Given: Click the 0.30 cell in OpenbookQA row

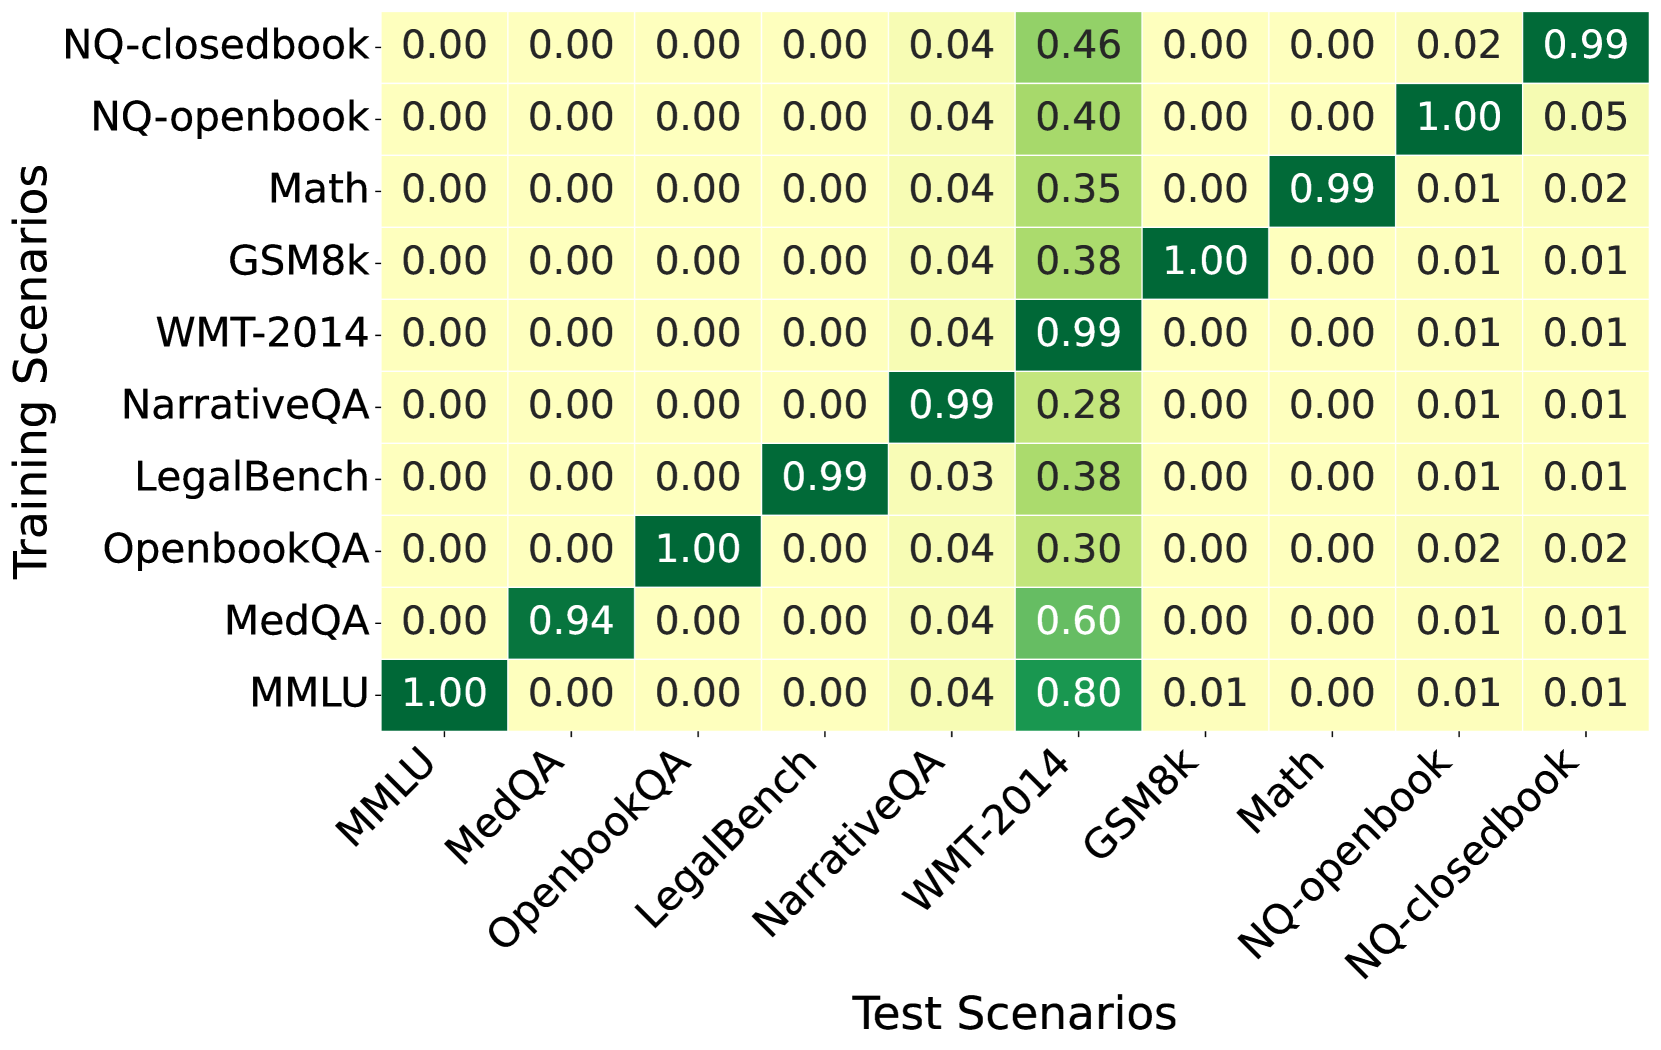Looking at the screenshot, I should pyautogui.click(x=1079, y=550).
